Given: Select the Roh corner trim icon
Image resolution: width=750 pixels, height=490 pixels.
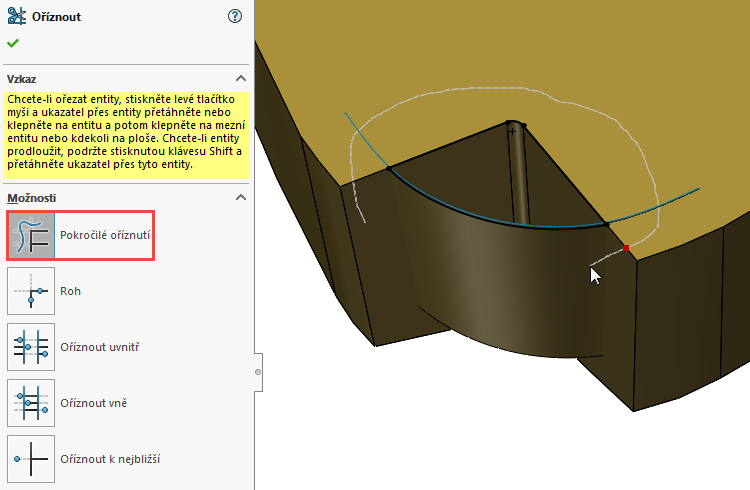Looking at the screenshot, I should 31,291.
